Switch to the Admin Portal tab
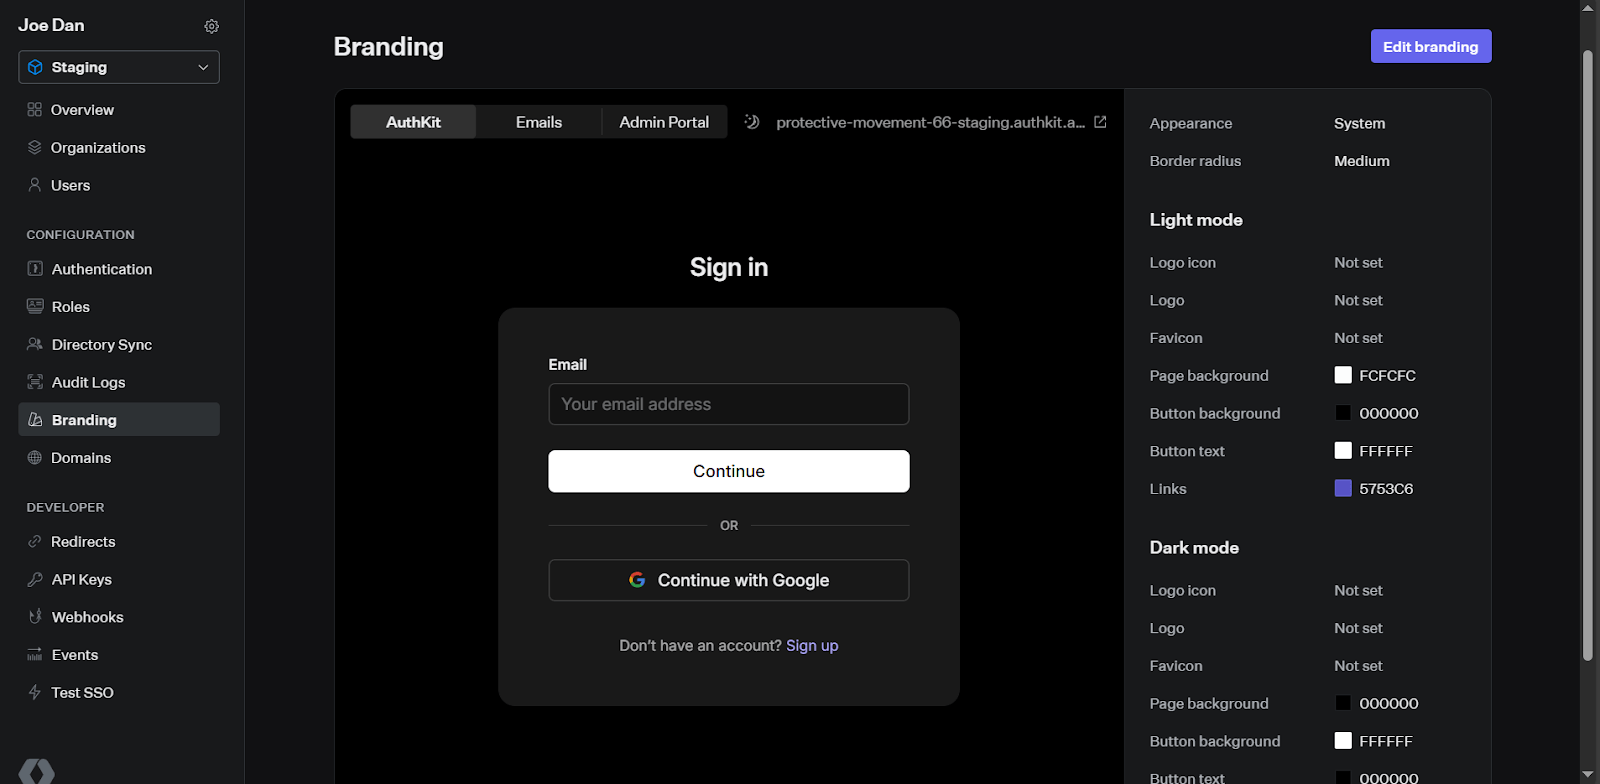The width and height of the screenshot is (1600, 784). (664, 122)
